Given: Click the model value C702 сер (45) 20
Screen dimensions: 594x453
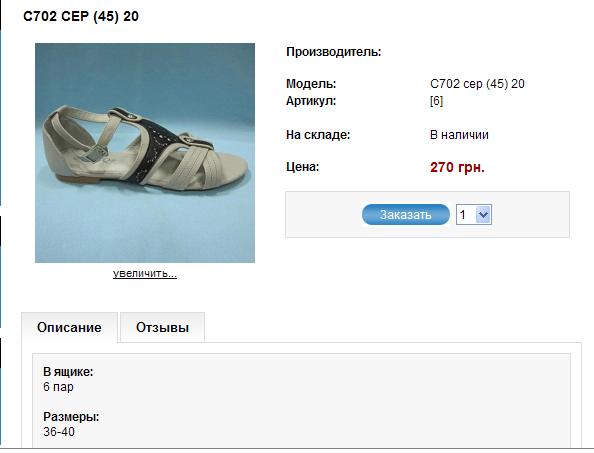Looking at the screenshot, I should [x=477, y=84].
